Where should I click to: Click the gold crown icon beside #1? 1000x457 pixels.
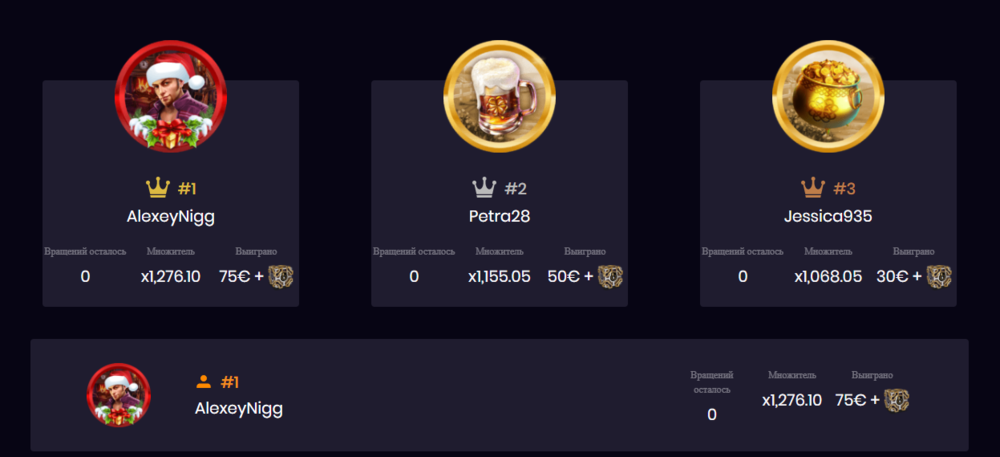(x=158, y=188)
